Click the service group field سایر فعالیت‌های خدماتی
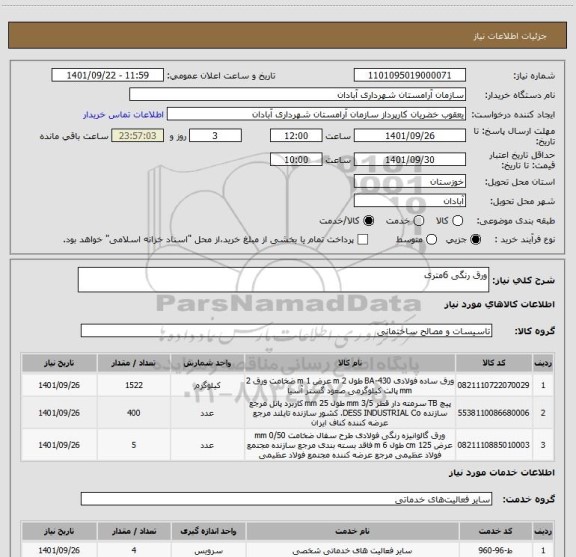This screenshot has width=576, height=557. 286,499
